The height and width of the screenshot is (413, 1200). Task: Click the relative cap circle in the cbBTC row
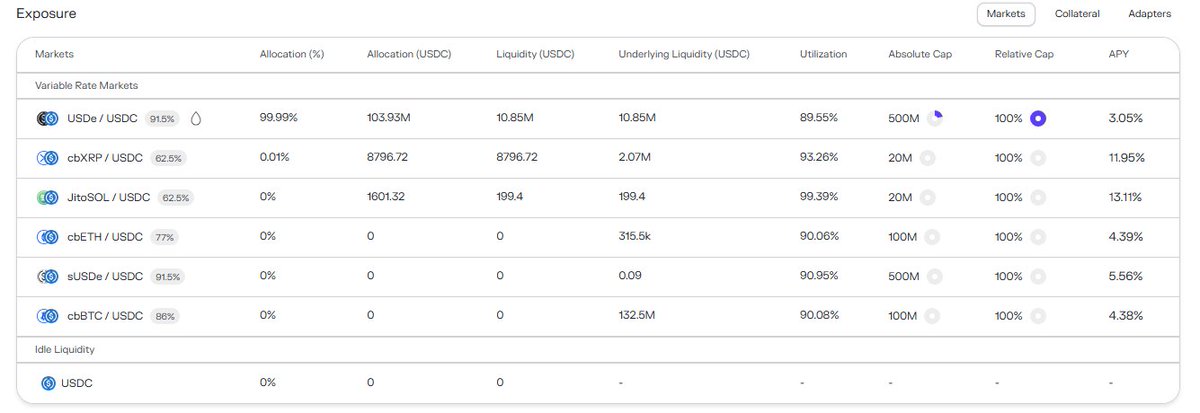1038,316
